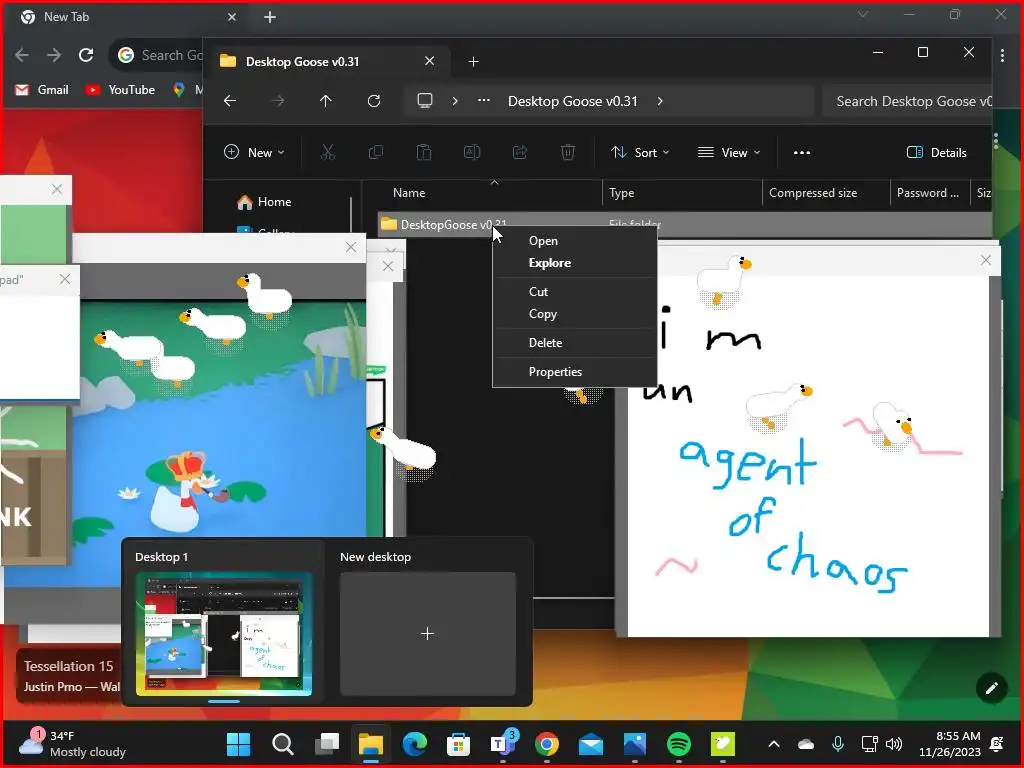This screenshot has width=1024, height=768.
Task: Click the Share icon in Explorer toolbar
Action: pyautogui.click(x=520, y=153)
